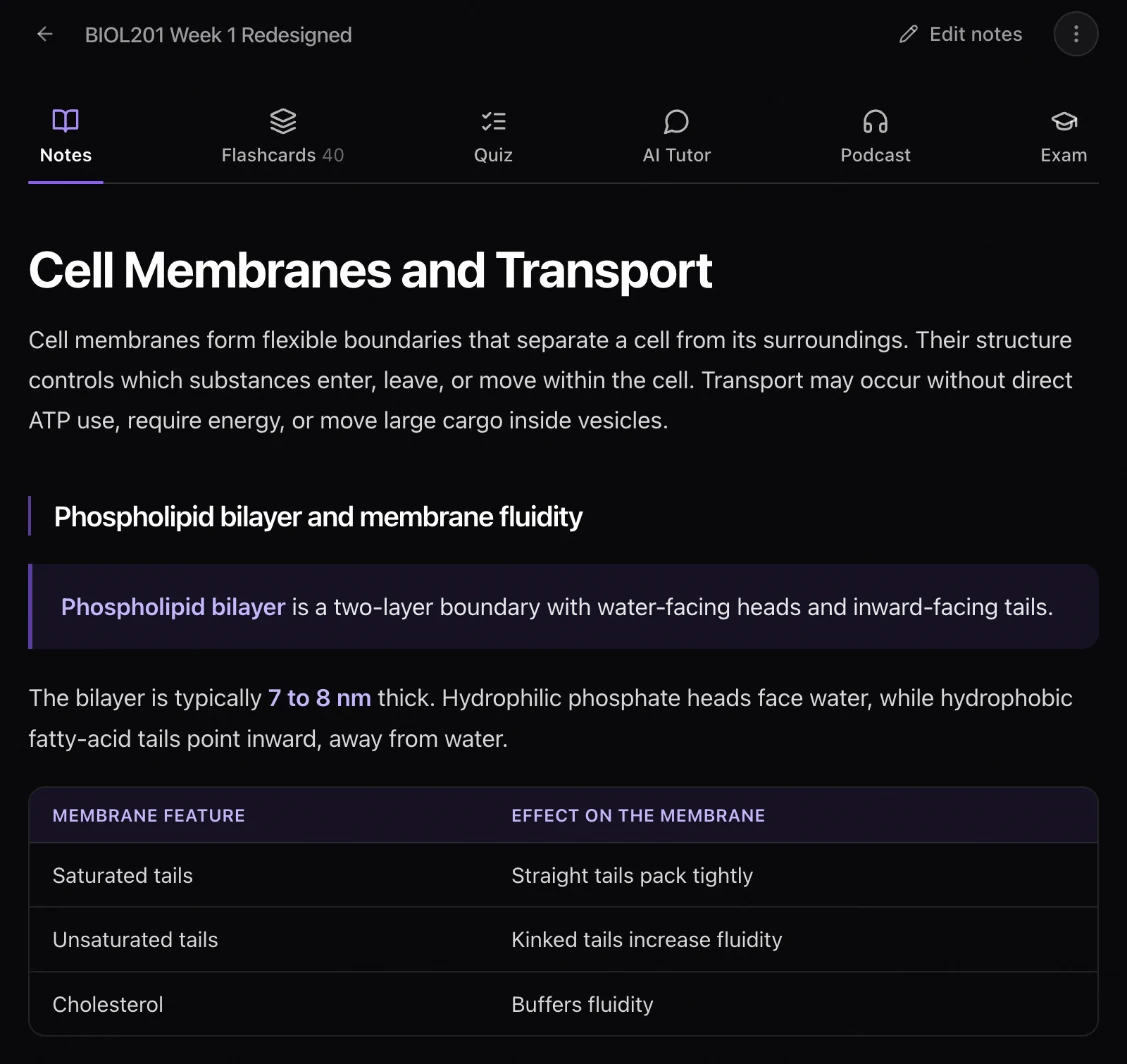Click the highlighted 7 to 8 nm value
Viewport: 1127px width, 1064px height.
320,697
